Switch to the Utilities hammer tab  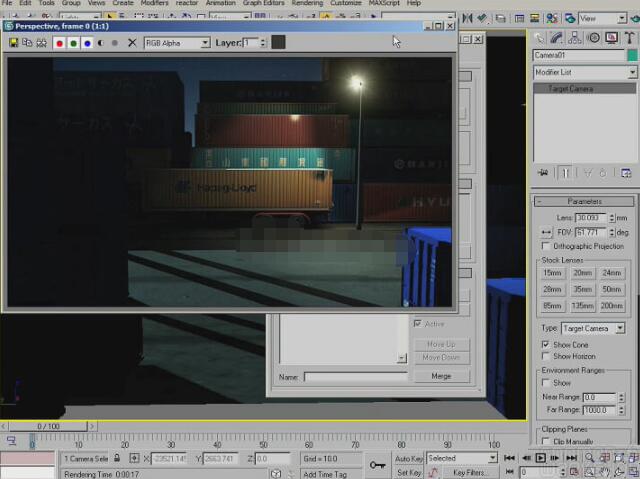[629, 38]
